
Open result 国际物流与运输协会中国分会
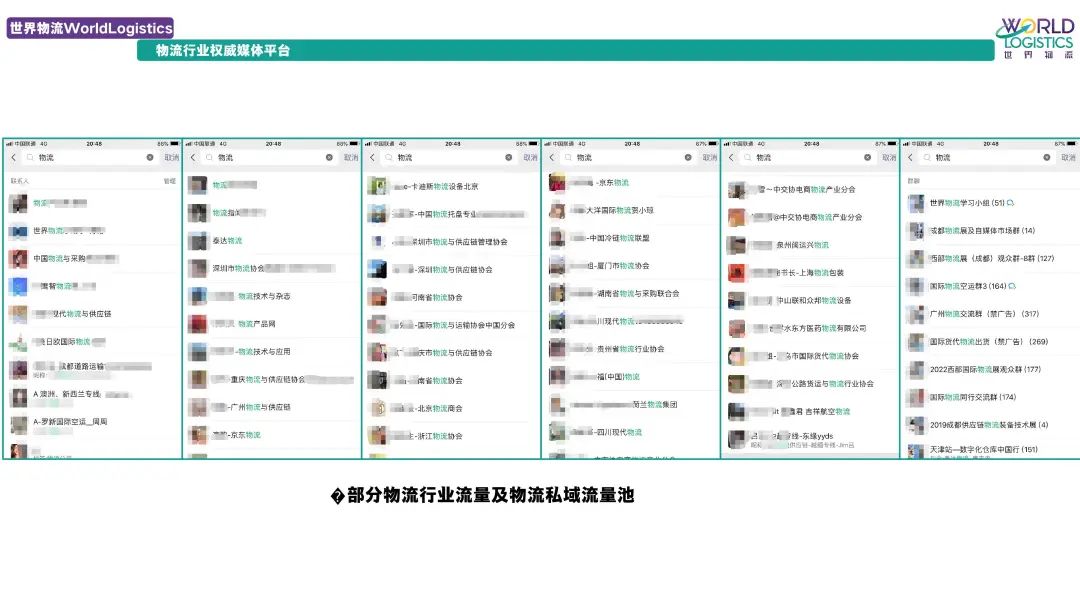point(451,325)
